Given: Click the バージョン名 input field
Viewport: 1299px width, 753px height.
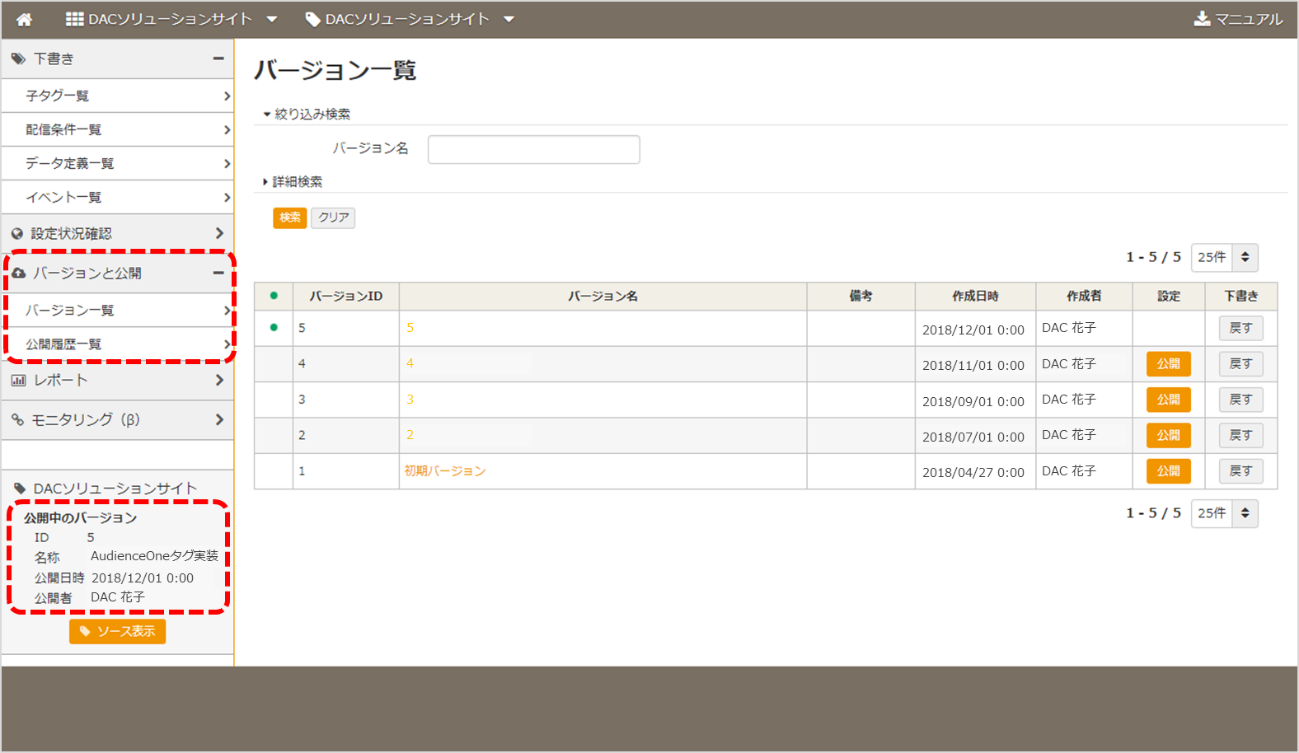Looking at the screenshot, I should [x=533, y=149].
